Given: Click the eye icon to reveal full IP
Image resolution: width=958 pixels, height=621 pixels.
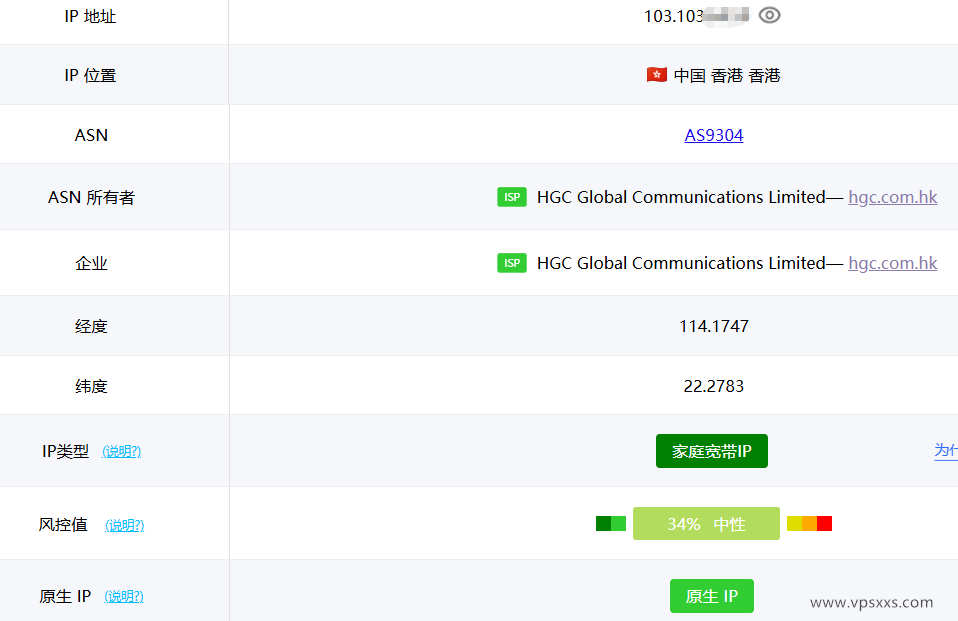Looking at the screenshot, I should tap(769, 15).
